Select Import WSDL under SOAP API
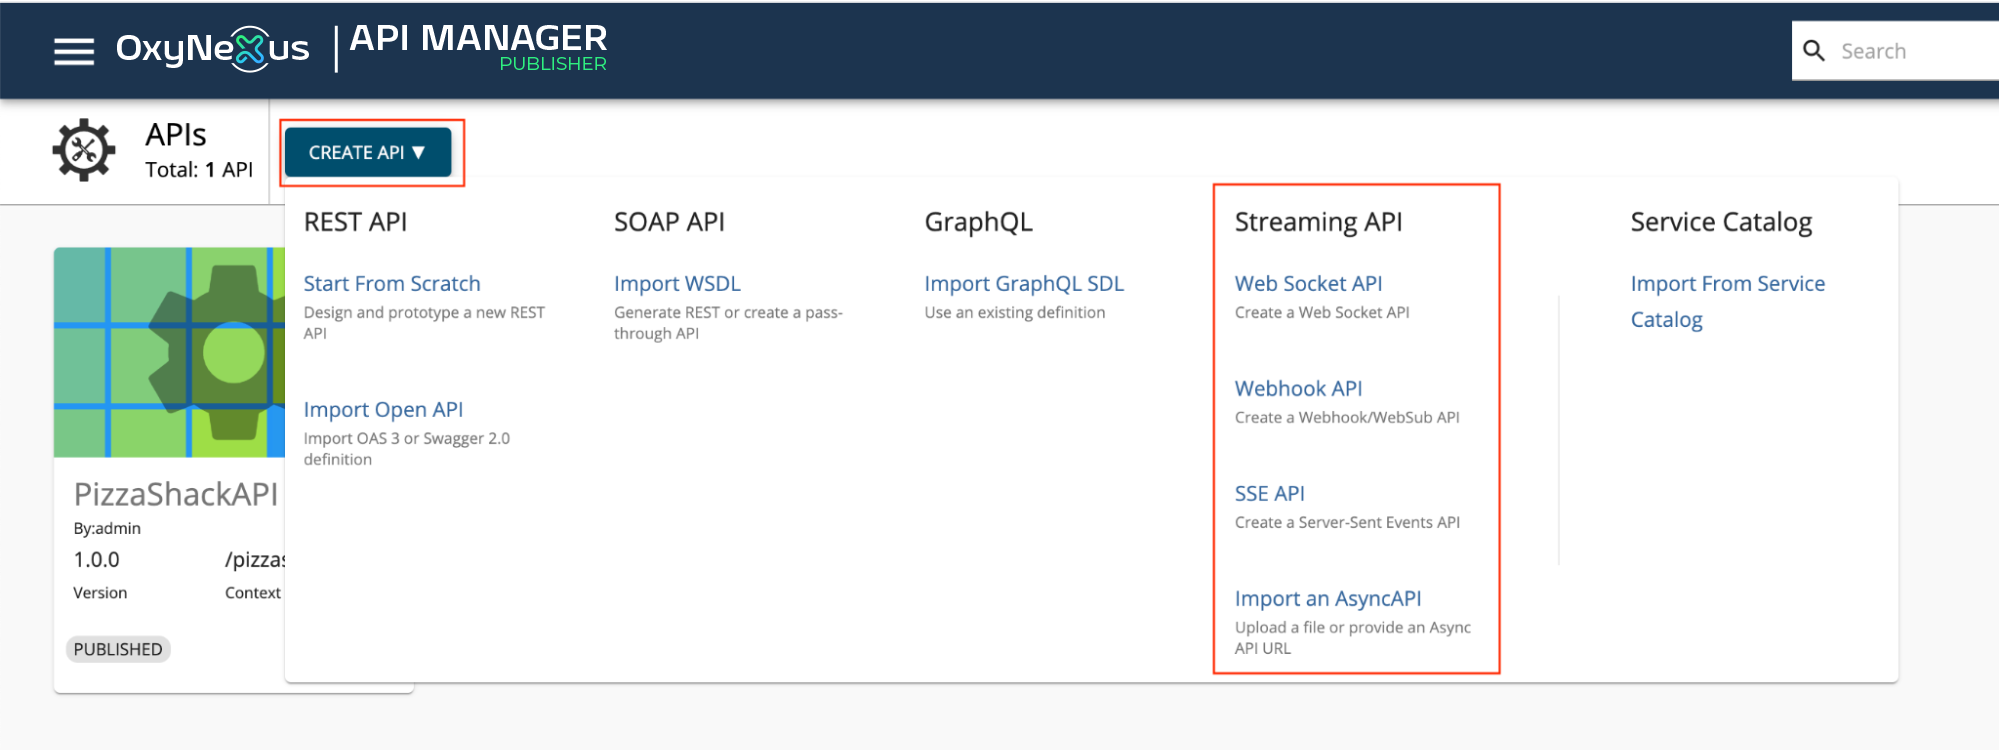1999x750 pixels. (677, 284)
